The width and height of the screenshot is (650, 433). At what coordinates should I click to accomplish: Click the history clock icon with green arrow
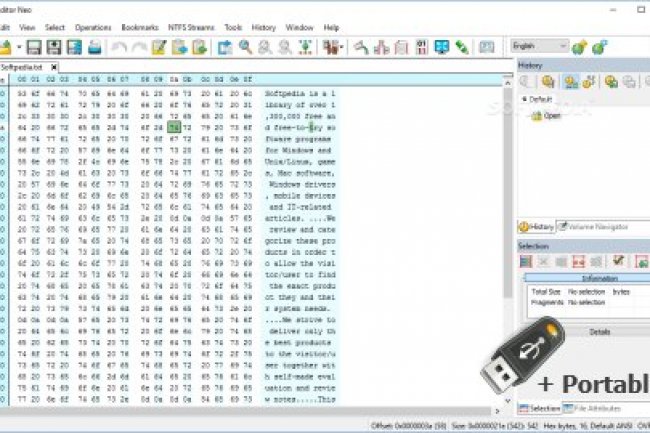611,82
